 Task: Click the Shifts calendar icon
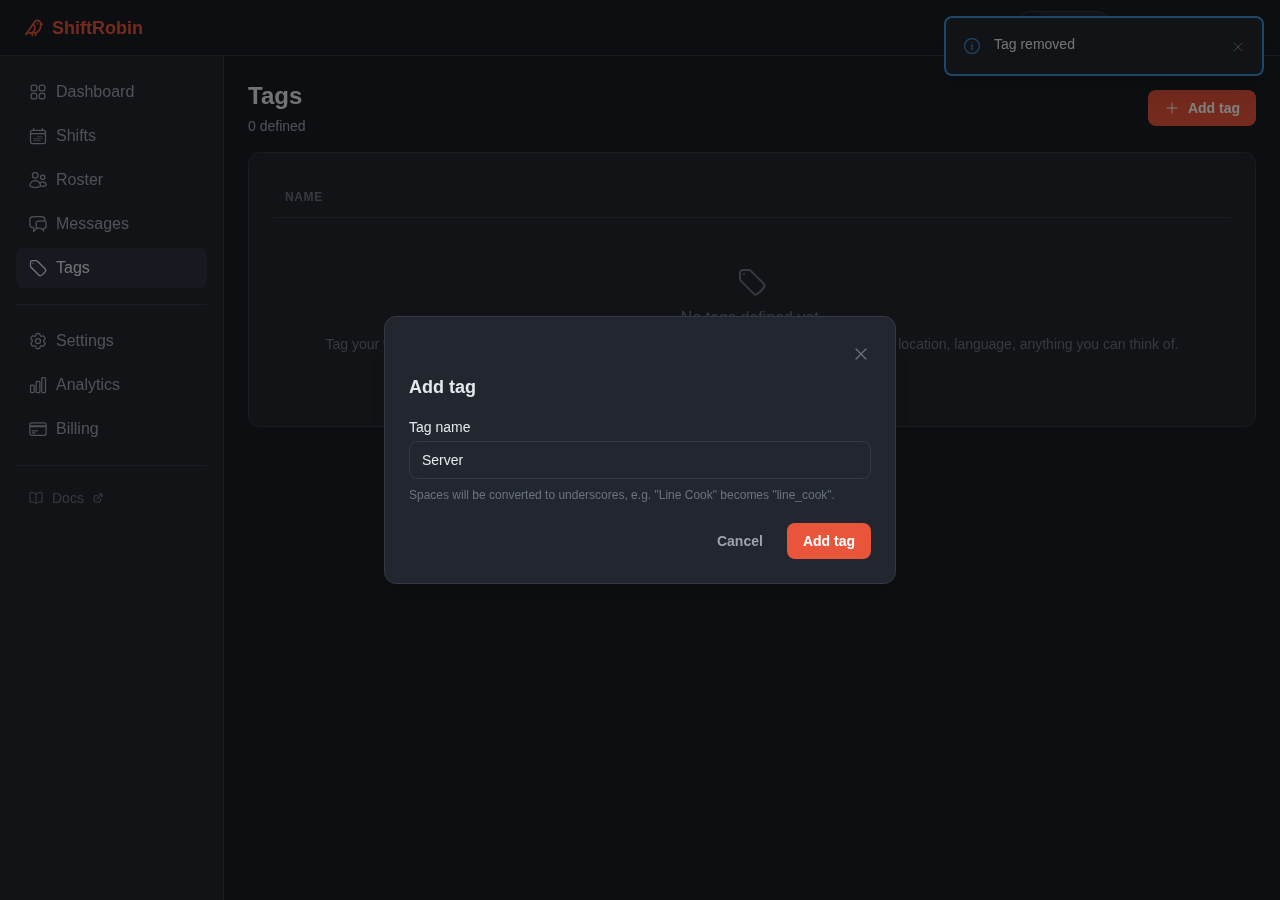pos(38,136)
